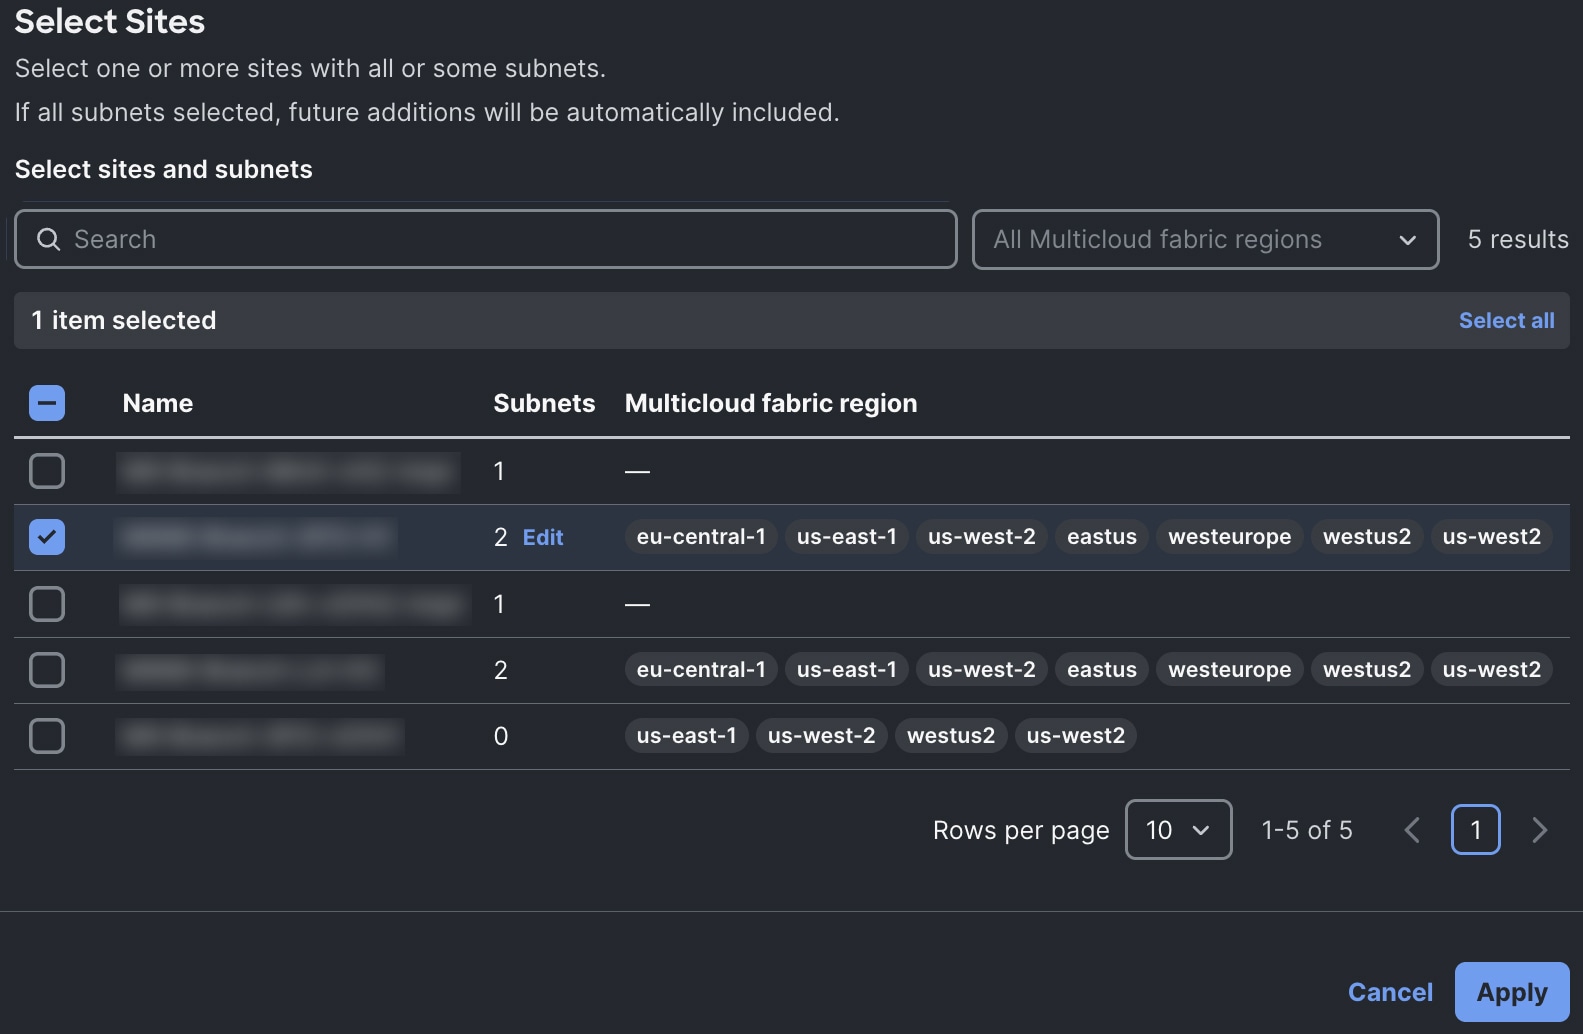The width and height of the screenshot is (1583, 1034).
Task: Apply the site selection
Action: 1512,992
